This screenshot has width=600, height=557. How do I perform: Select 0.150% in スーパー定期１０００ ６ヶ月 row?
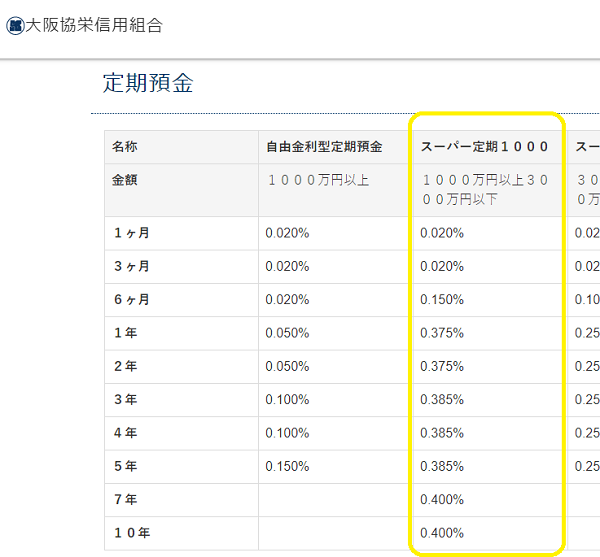pyautogui.click(x=442, y=300)
